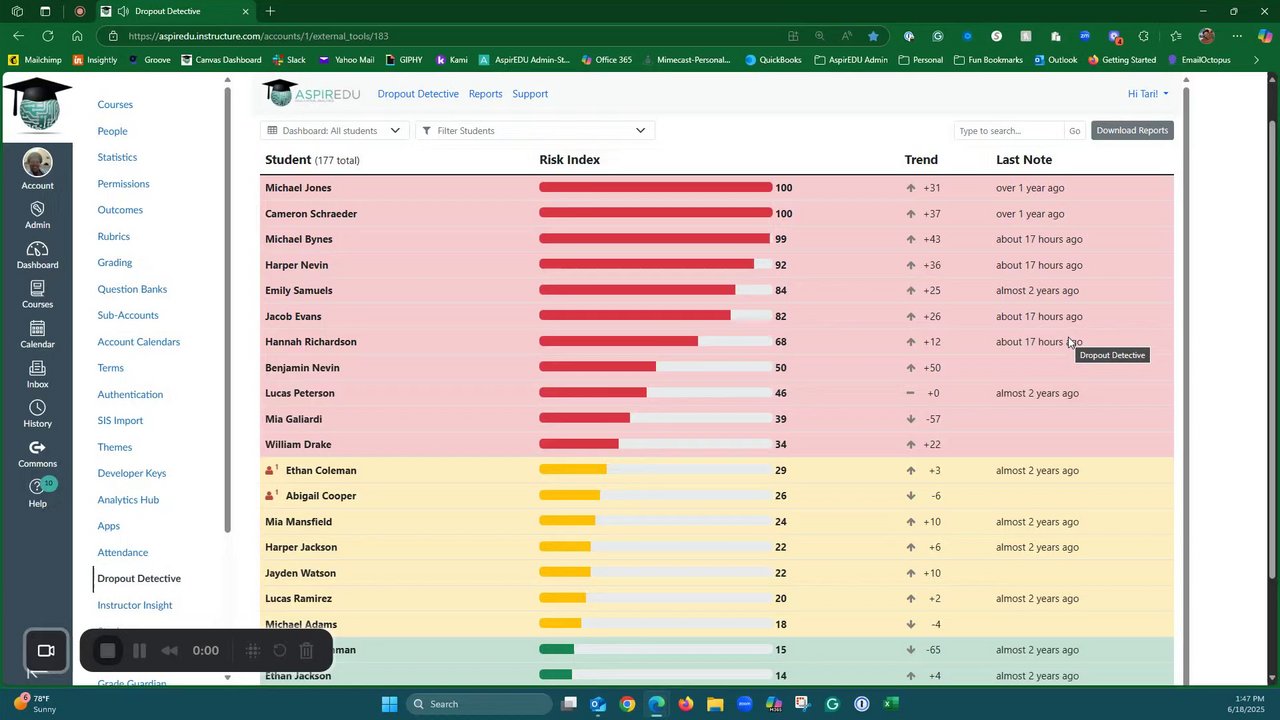The width and height of the screenshot is (1280, 720).
Task: Click the Type to search field
Action: [1009, 131]
